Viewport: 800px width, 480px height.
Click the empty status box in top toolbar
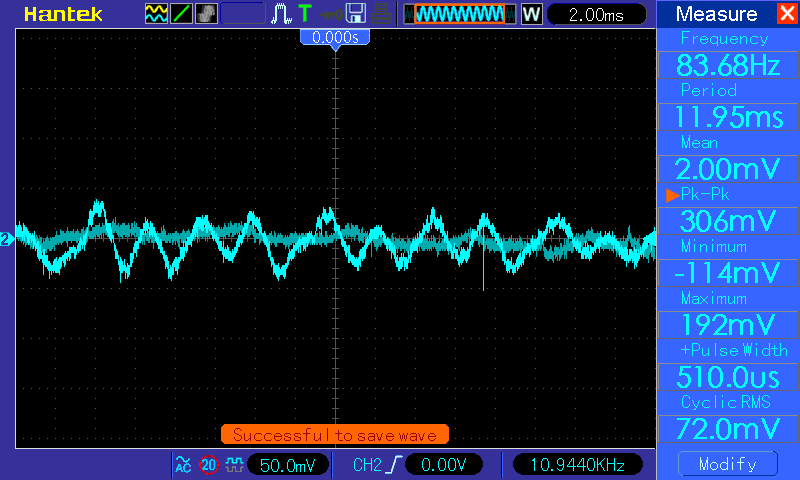click(x=243, y=14)
